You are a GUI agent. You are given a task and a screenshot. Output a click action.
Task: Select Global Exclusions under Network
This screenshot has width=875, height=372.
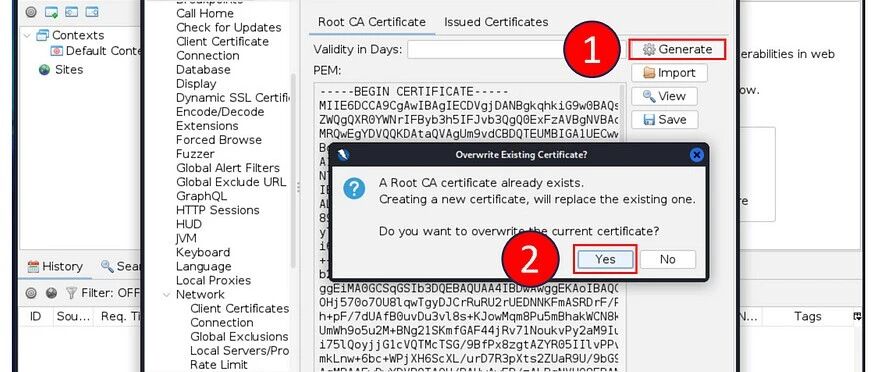click(239, 336)
